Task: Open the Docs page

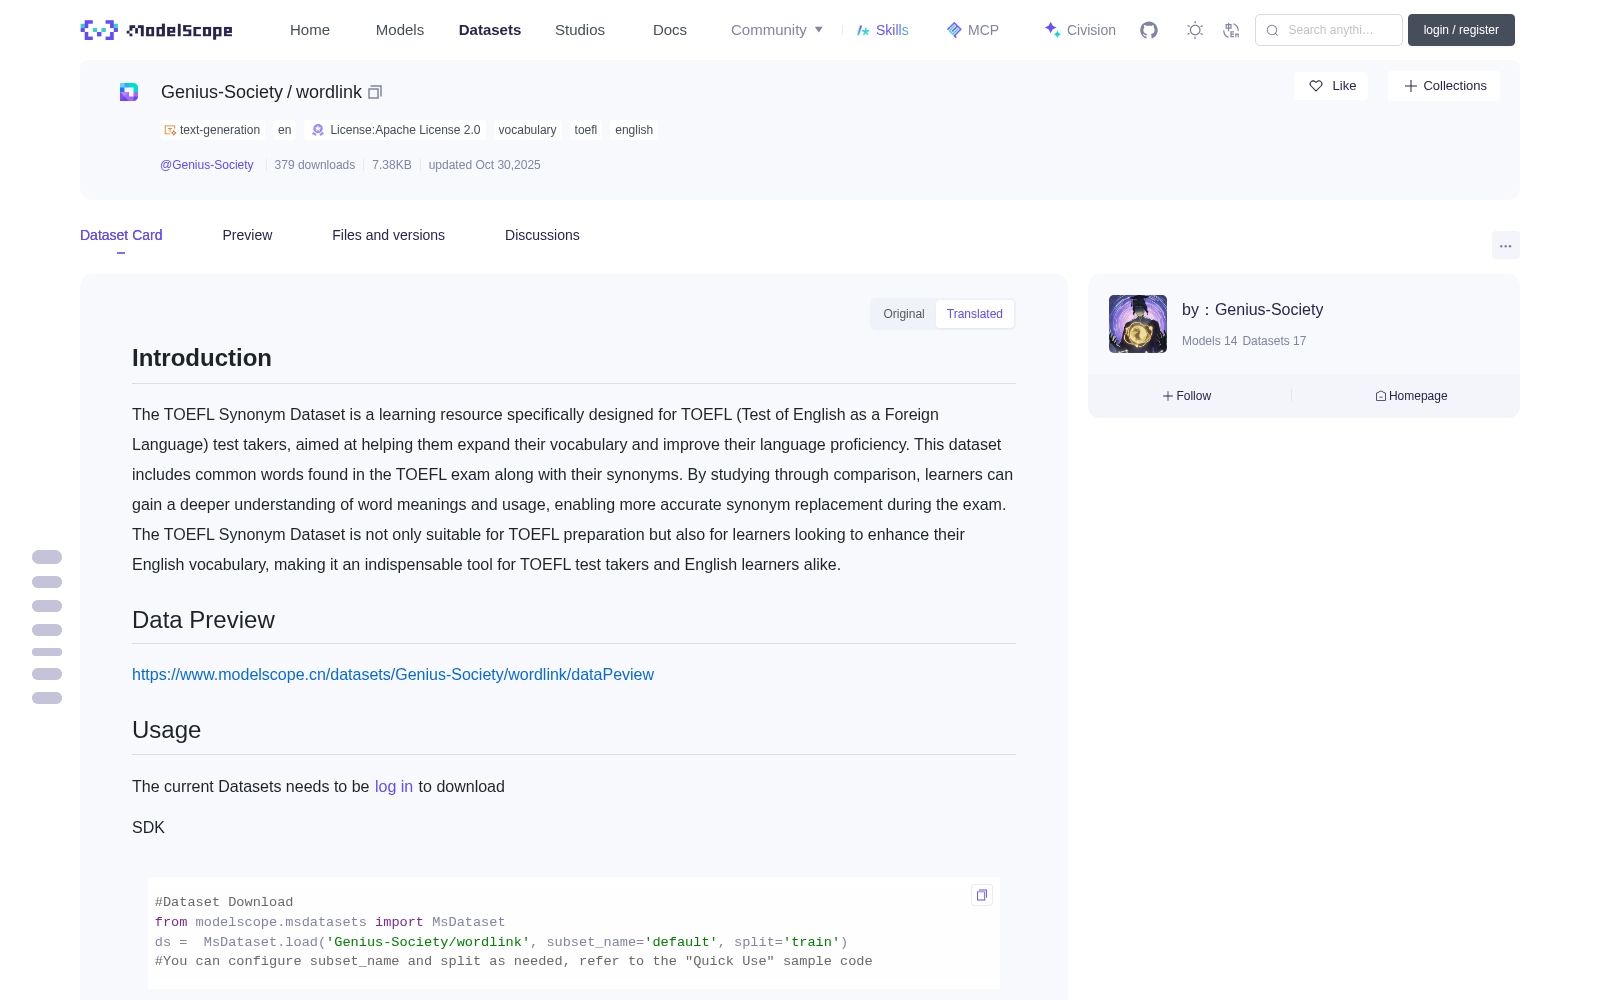Action: [x=670, y=30]
